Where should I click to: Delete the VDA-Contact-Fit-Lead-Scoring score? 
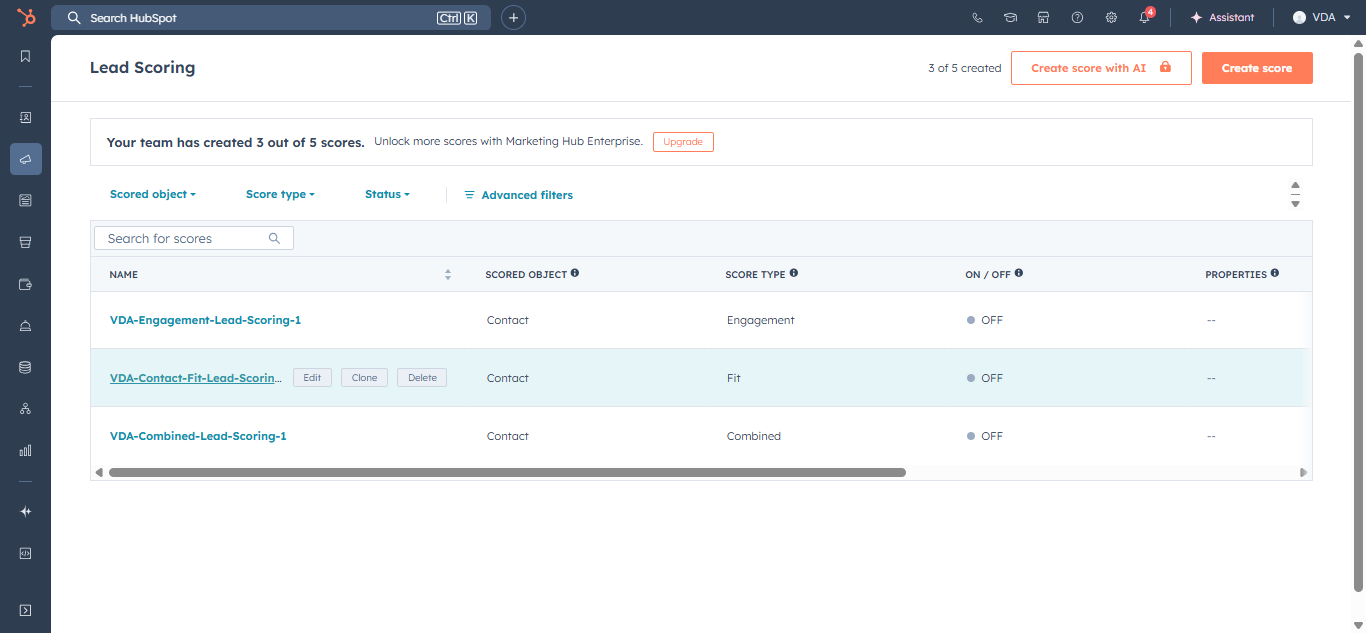422,378
